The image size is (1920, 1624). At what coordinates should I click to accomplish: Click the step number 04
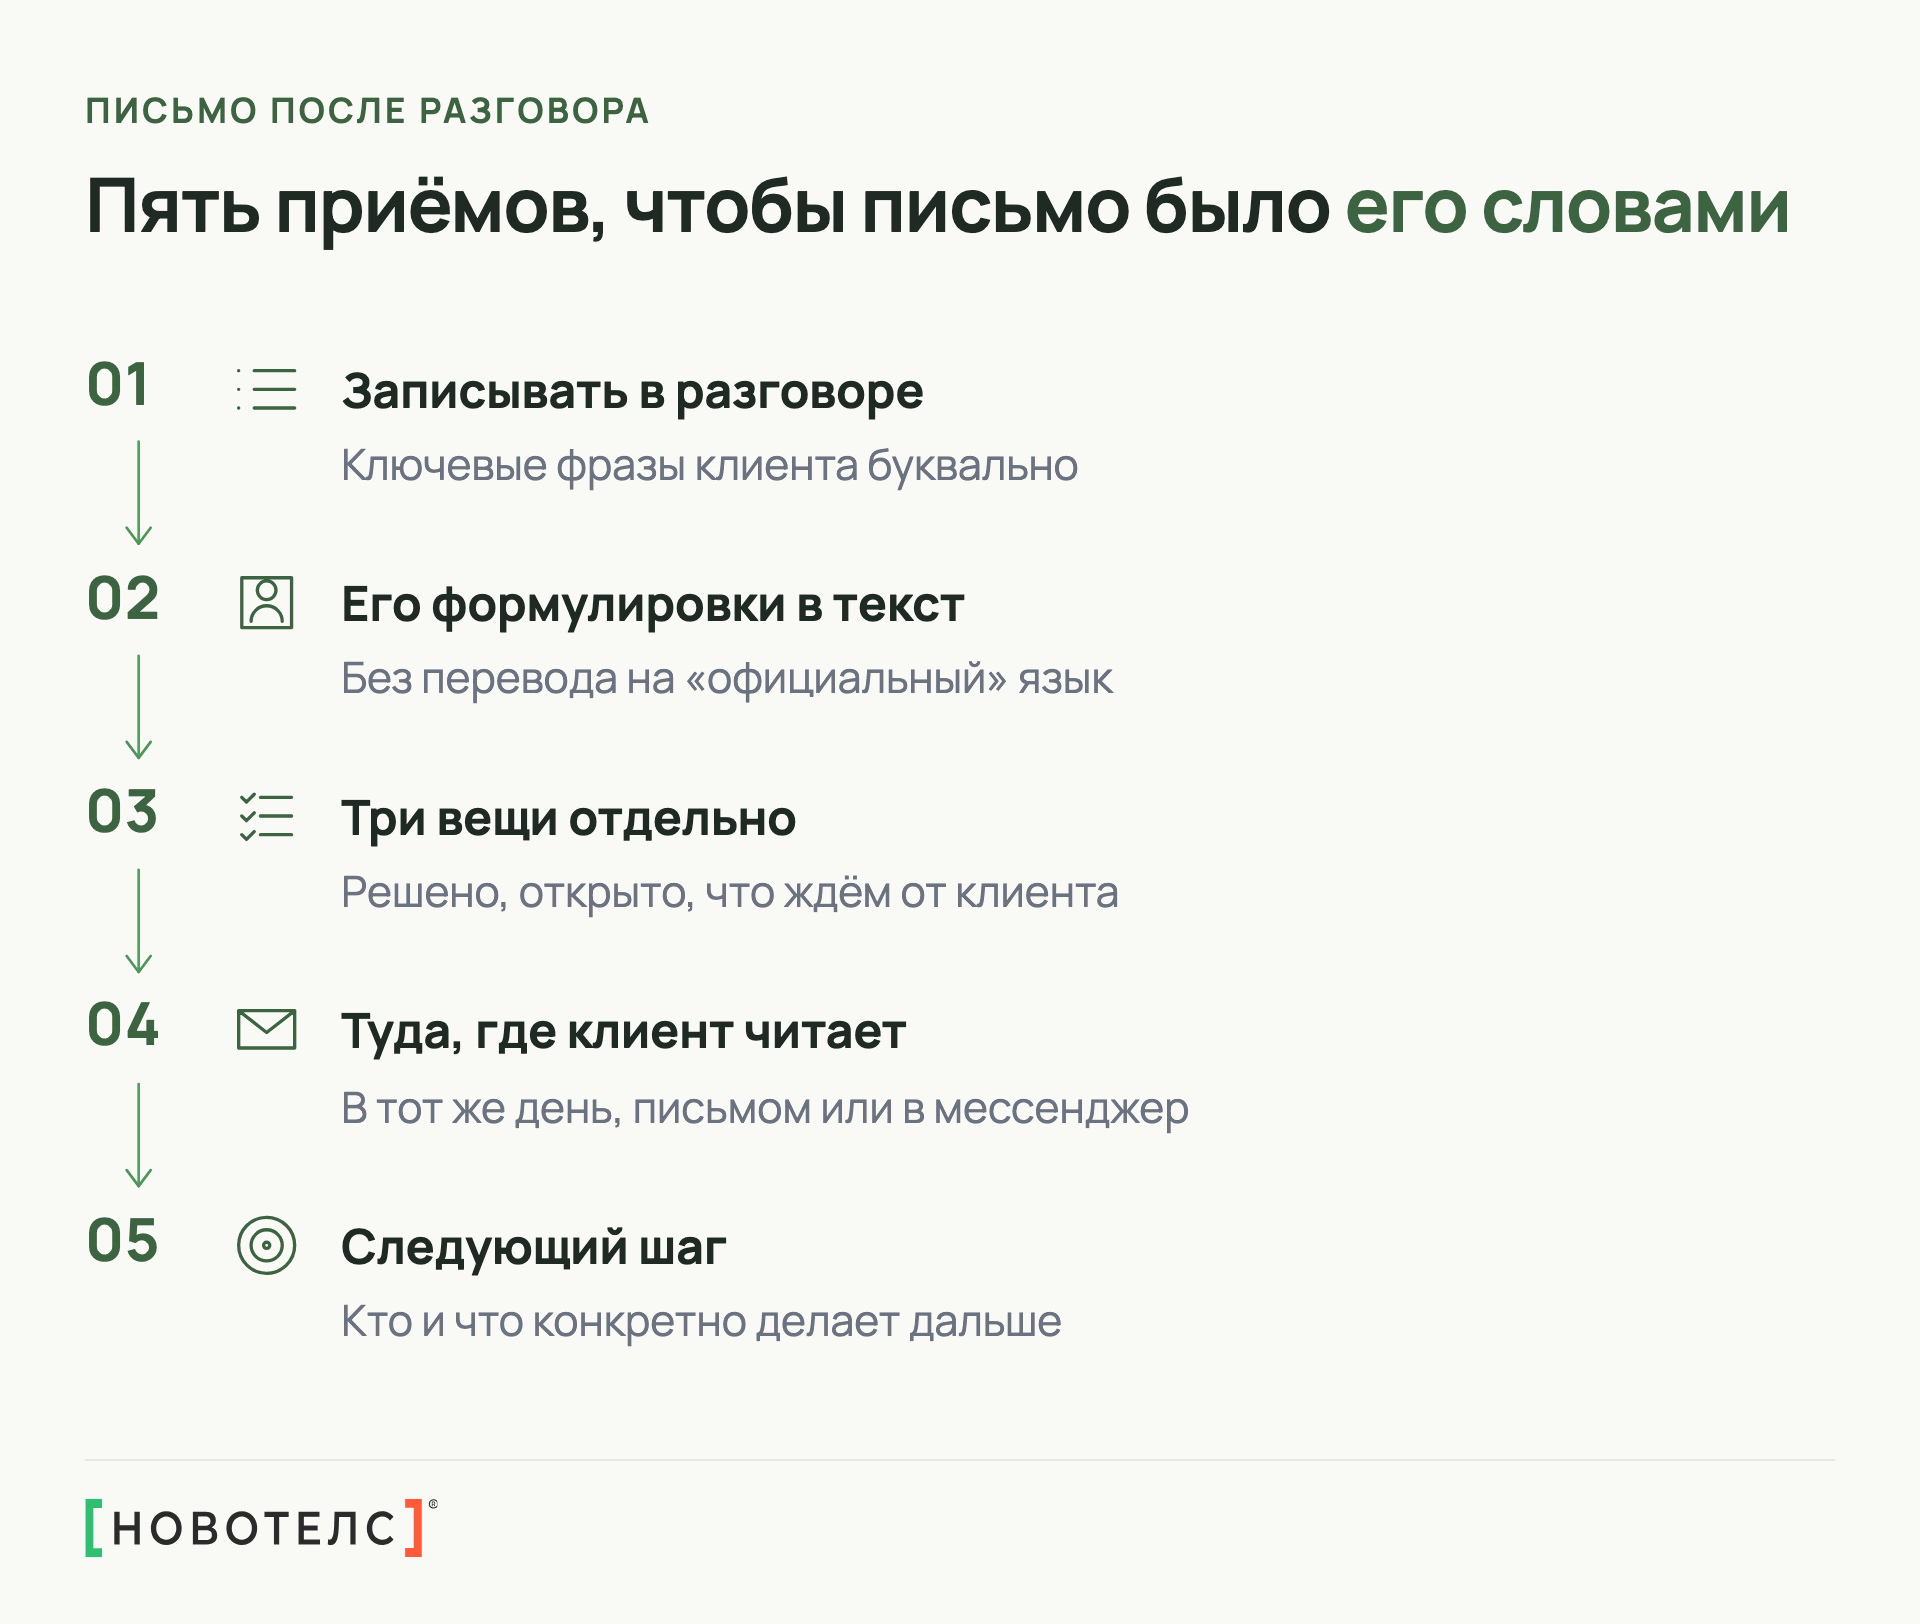click(123, 1025)
